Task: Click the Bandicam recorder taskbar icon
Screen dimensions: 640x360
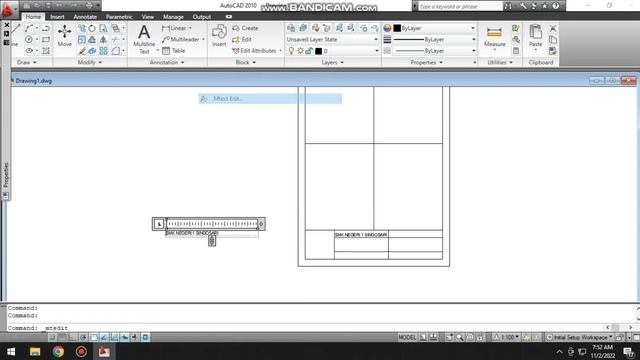Action: (81, 351)
